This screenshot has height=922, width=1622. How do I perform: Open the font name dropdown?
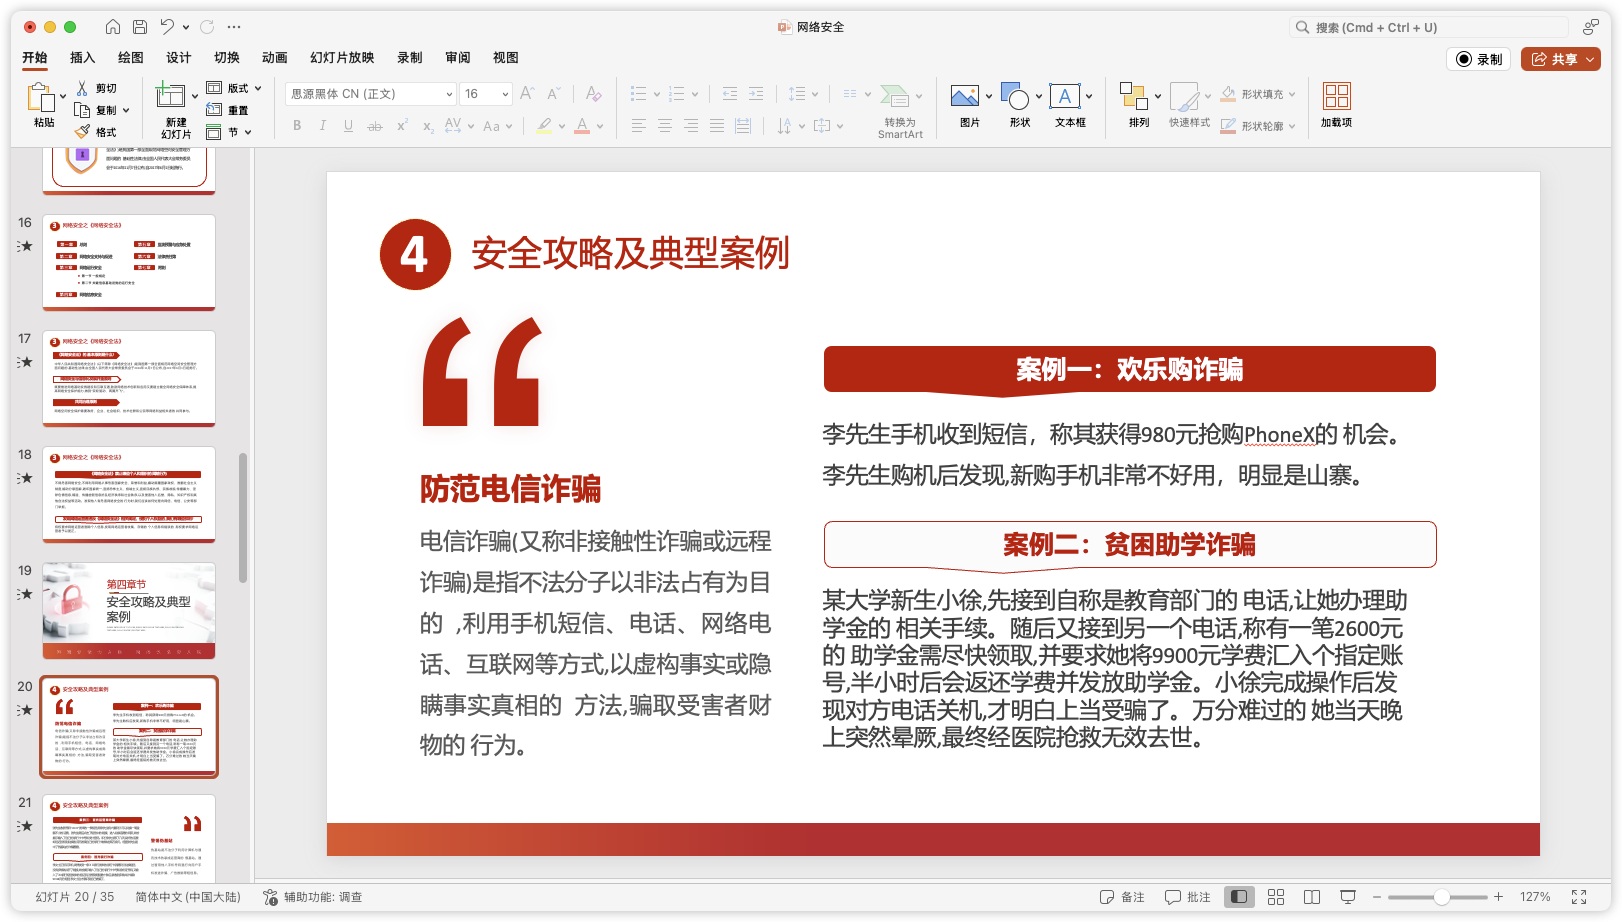(x=449, y=94)
